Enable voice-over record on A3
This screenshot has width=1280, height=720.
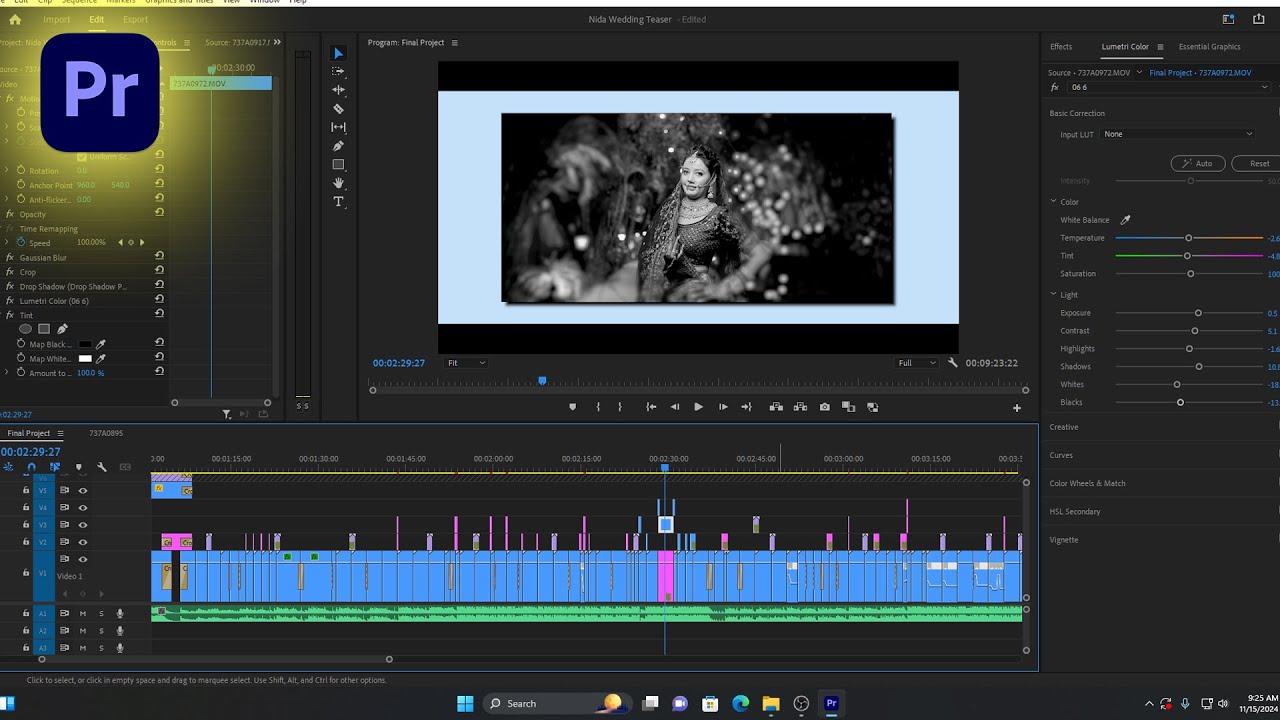pyautogui.click(x=120, y=648)
